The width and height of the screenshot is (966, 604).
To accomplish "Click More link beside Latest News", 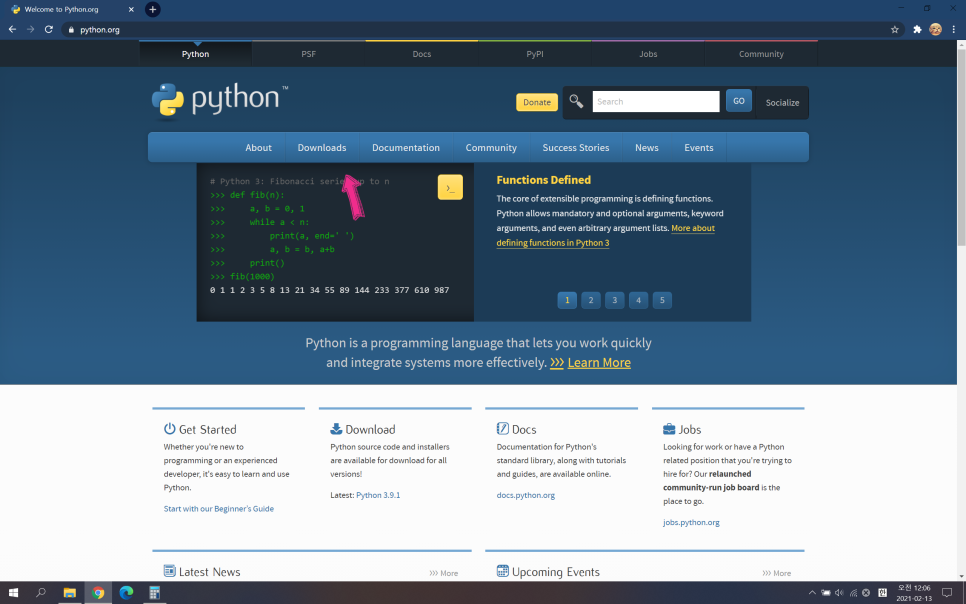I will [x=444, y=573].
